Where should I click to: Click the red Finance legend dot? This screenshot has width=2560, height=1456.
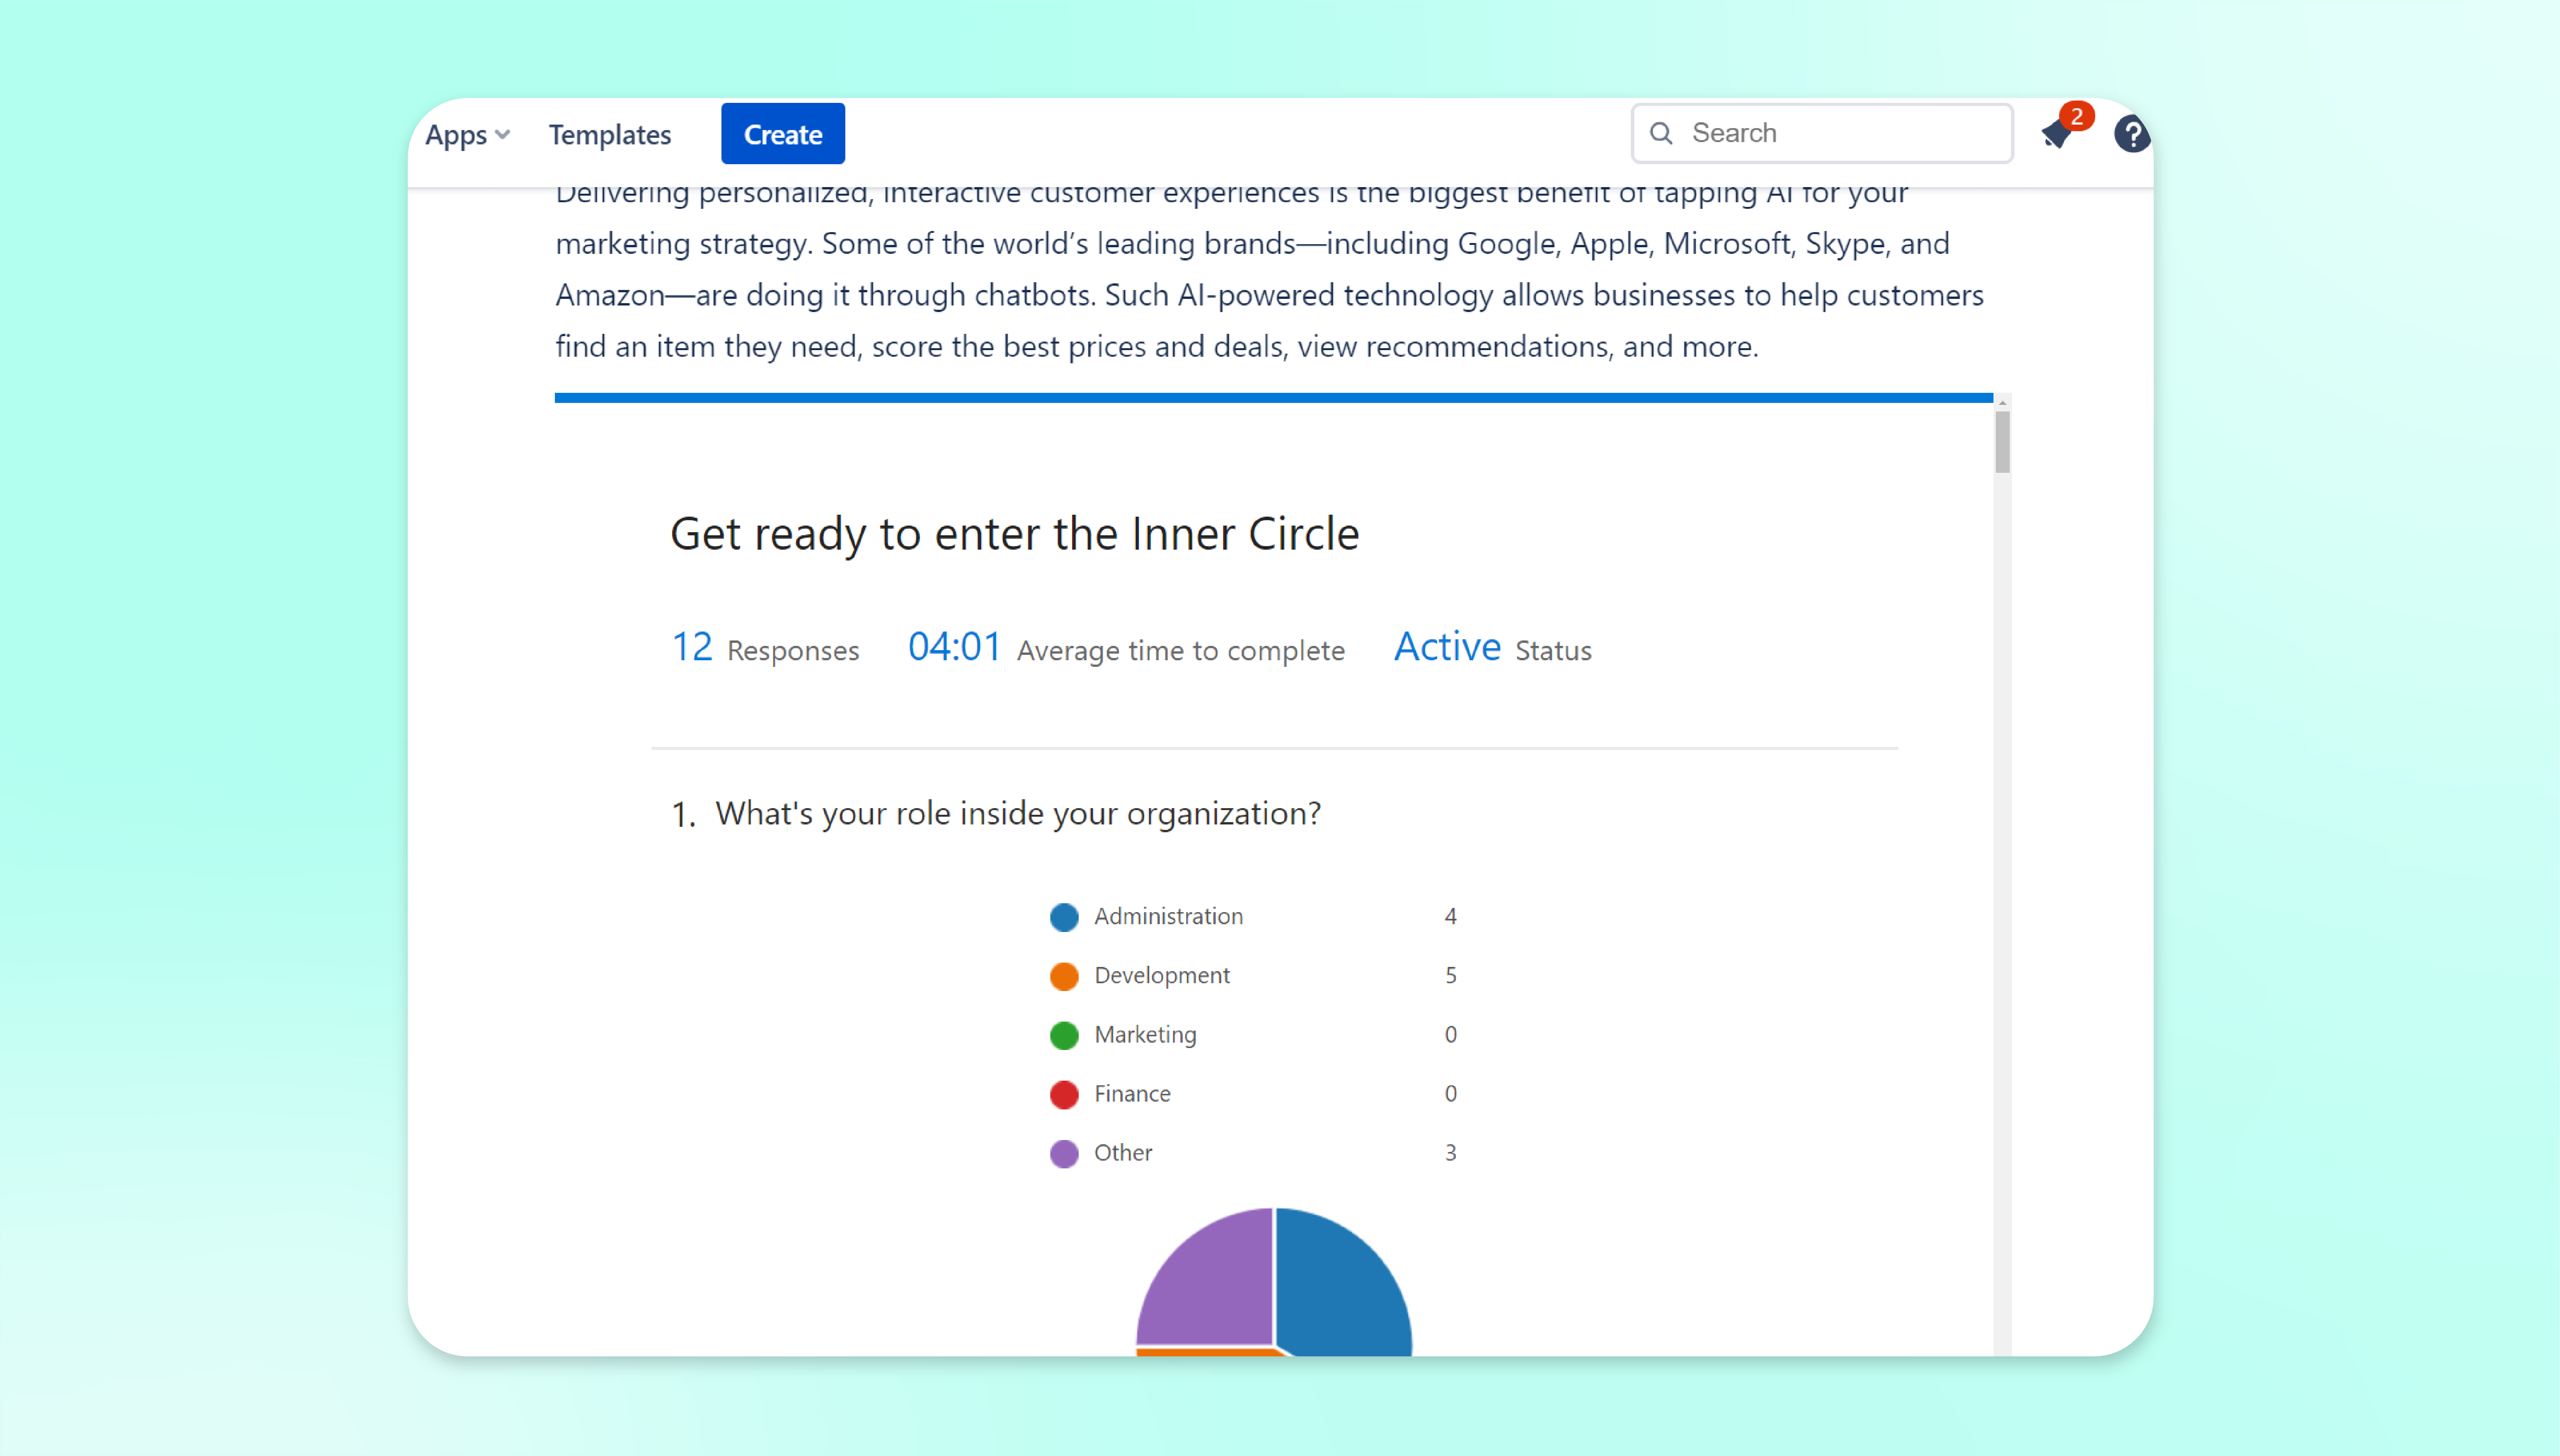pos(1064,1094)
